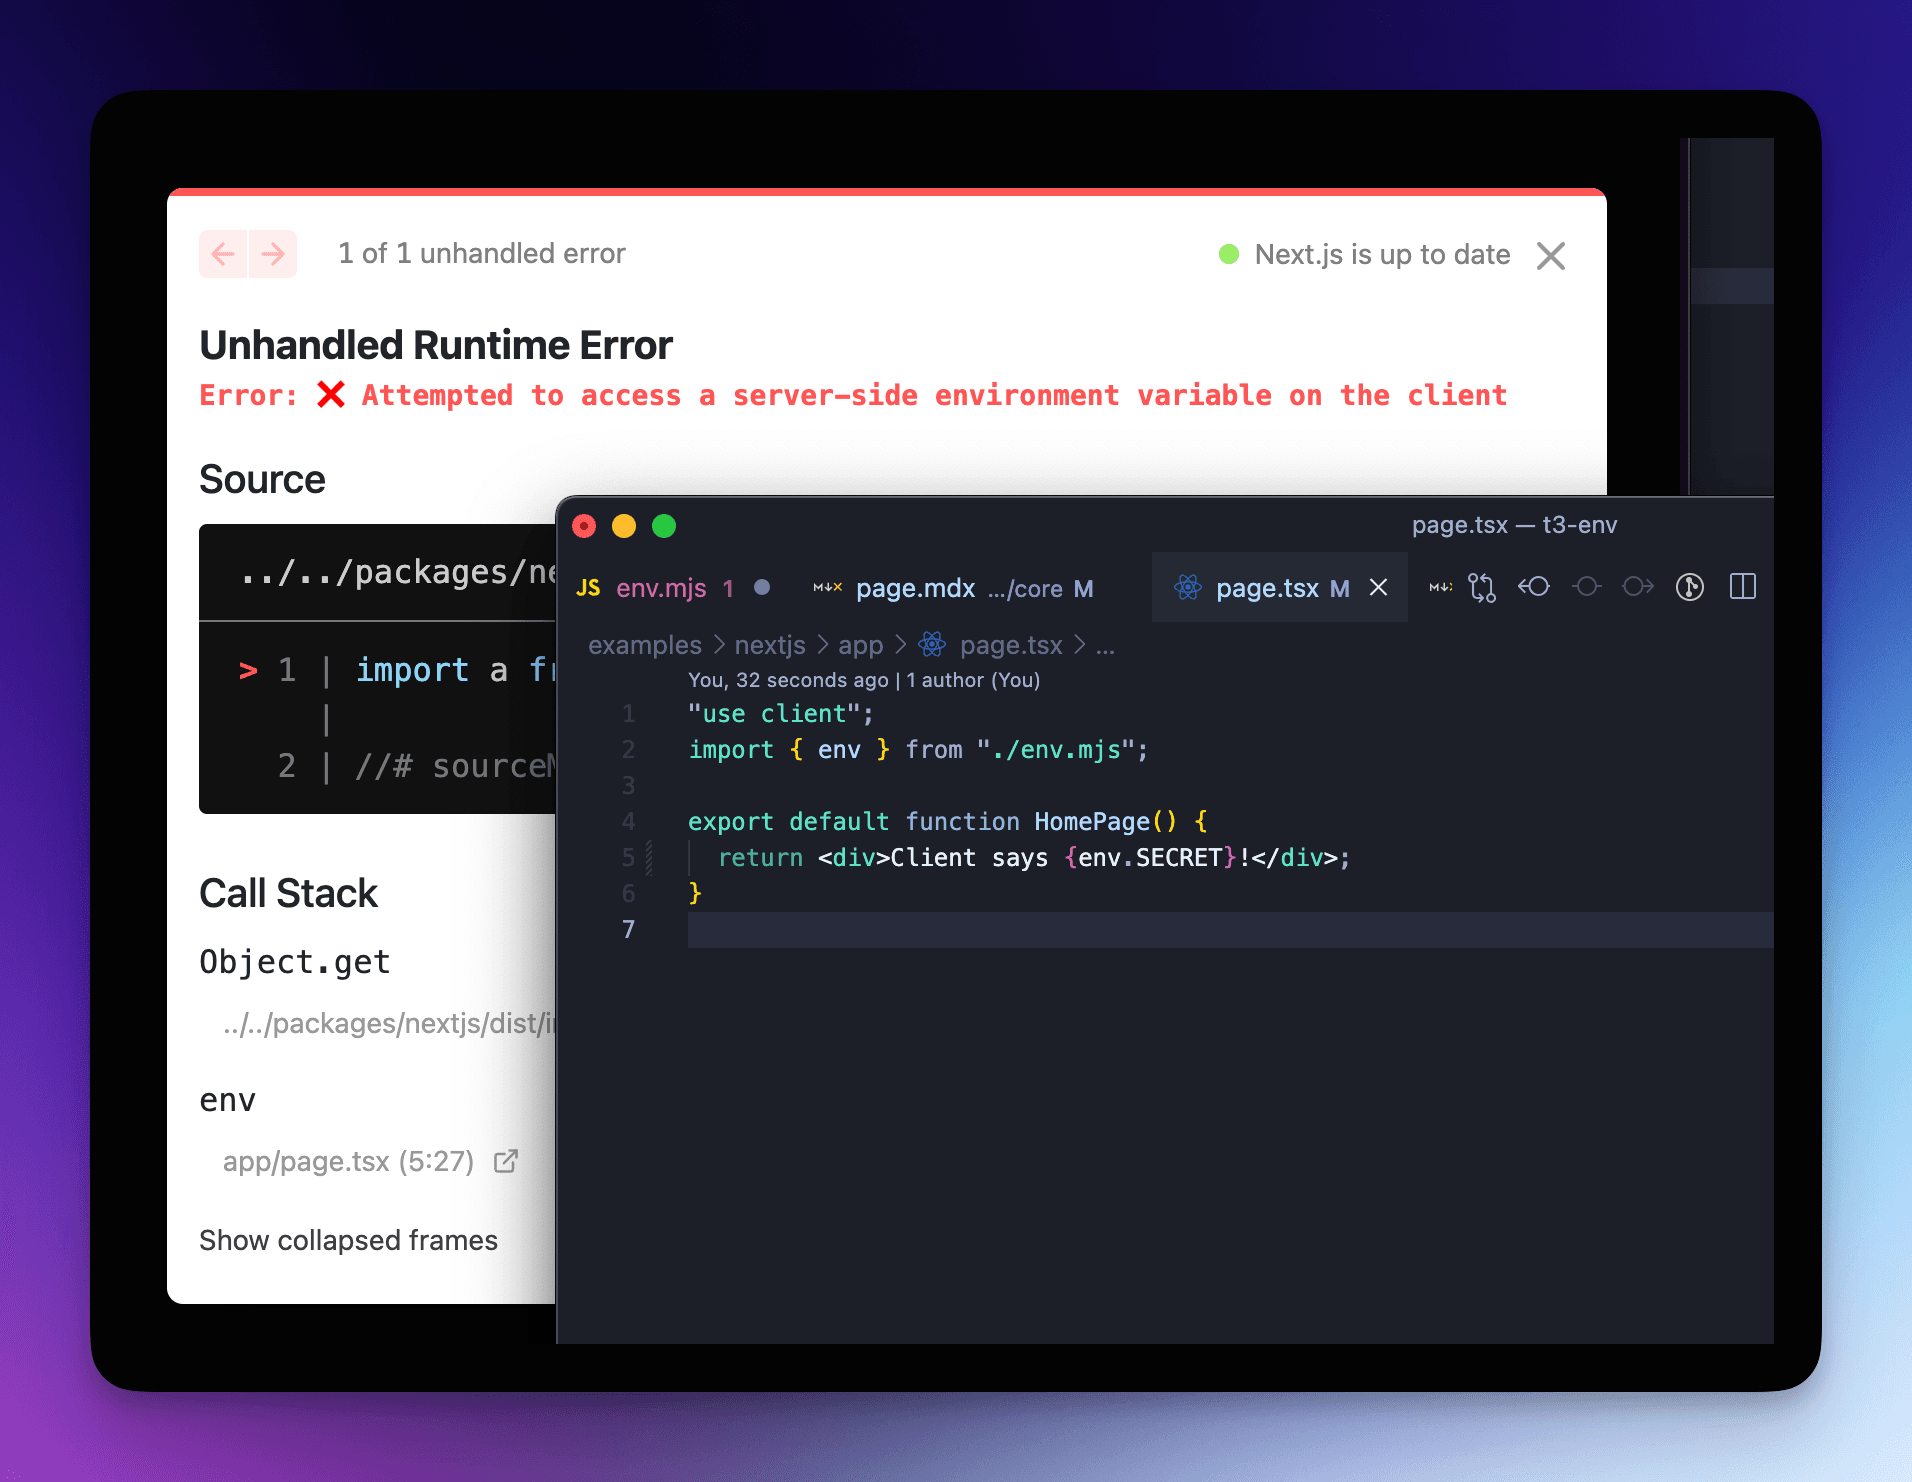Click the ../../packages/nextjs/dist path in call stack

pos(390,1023)
